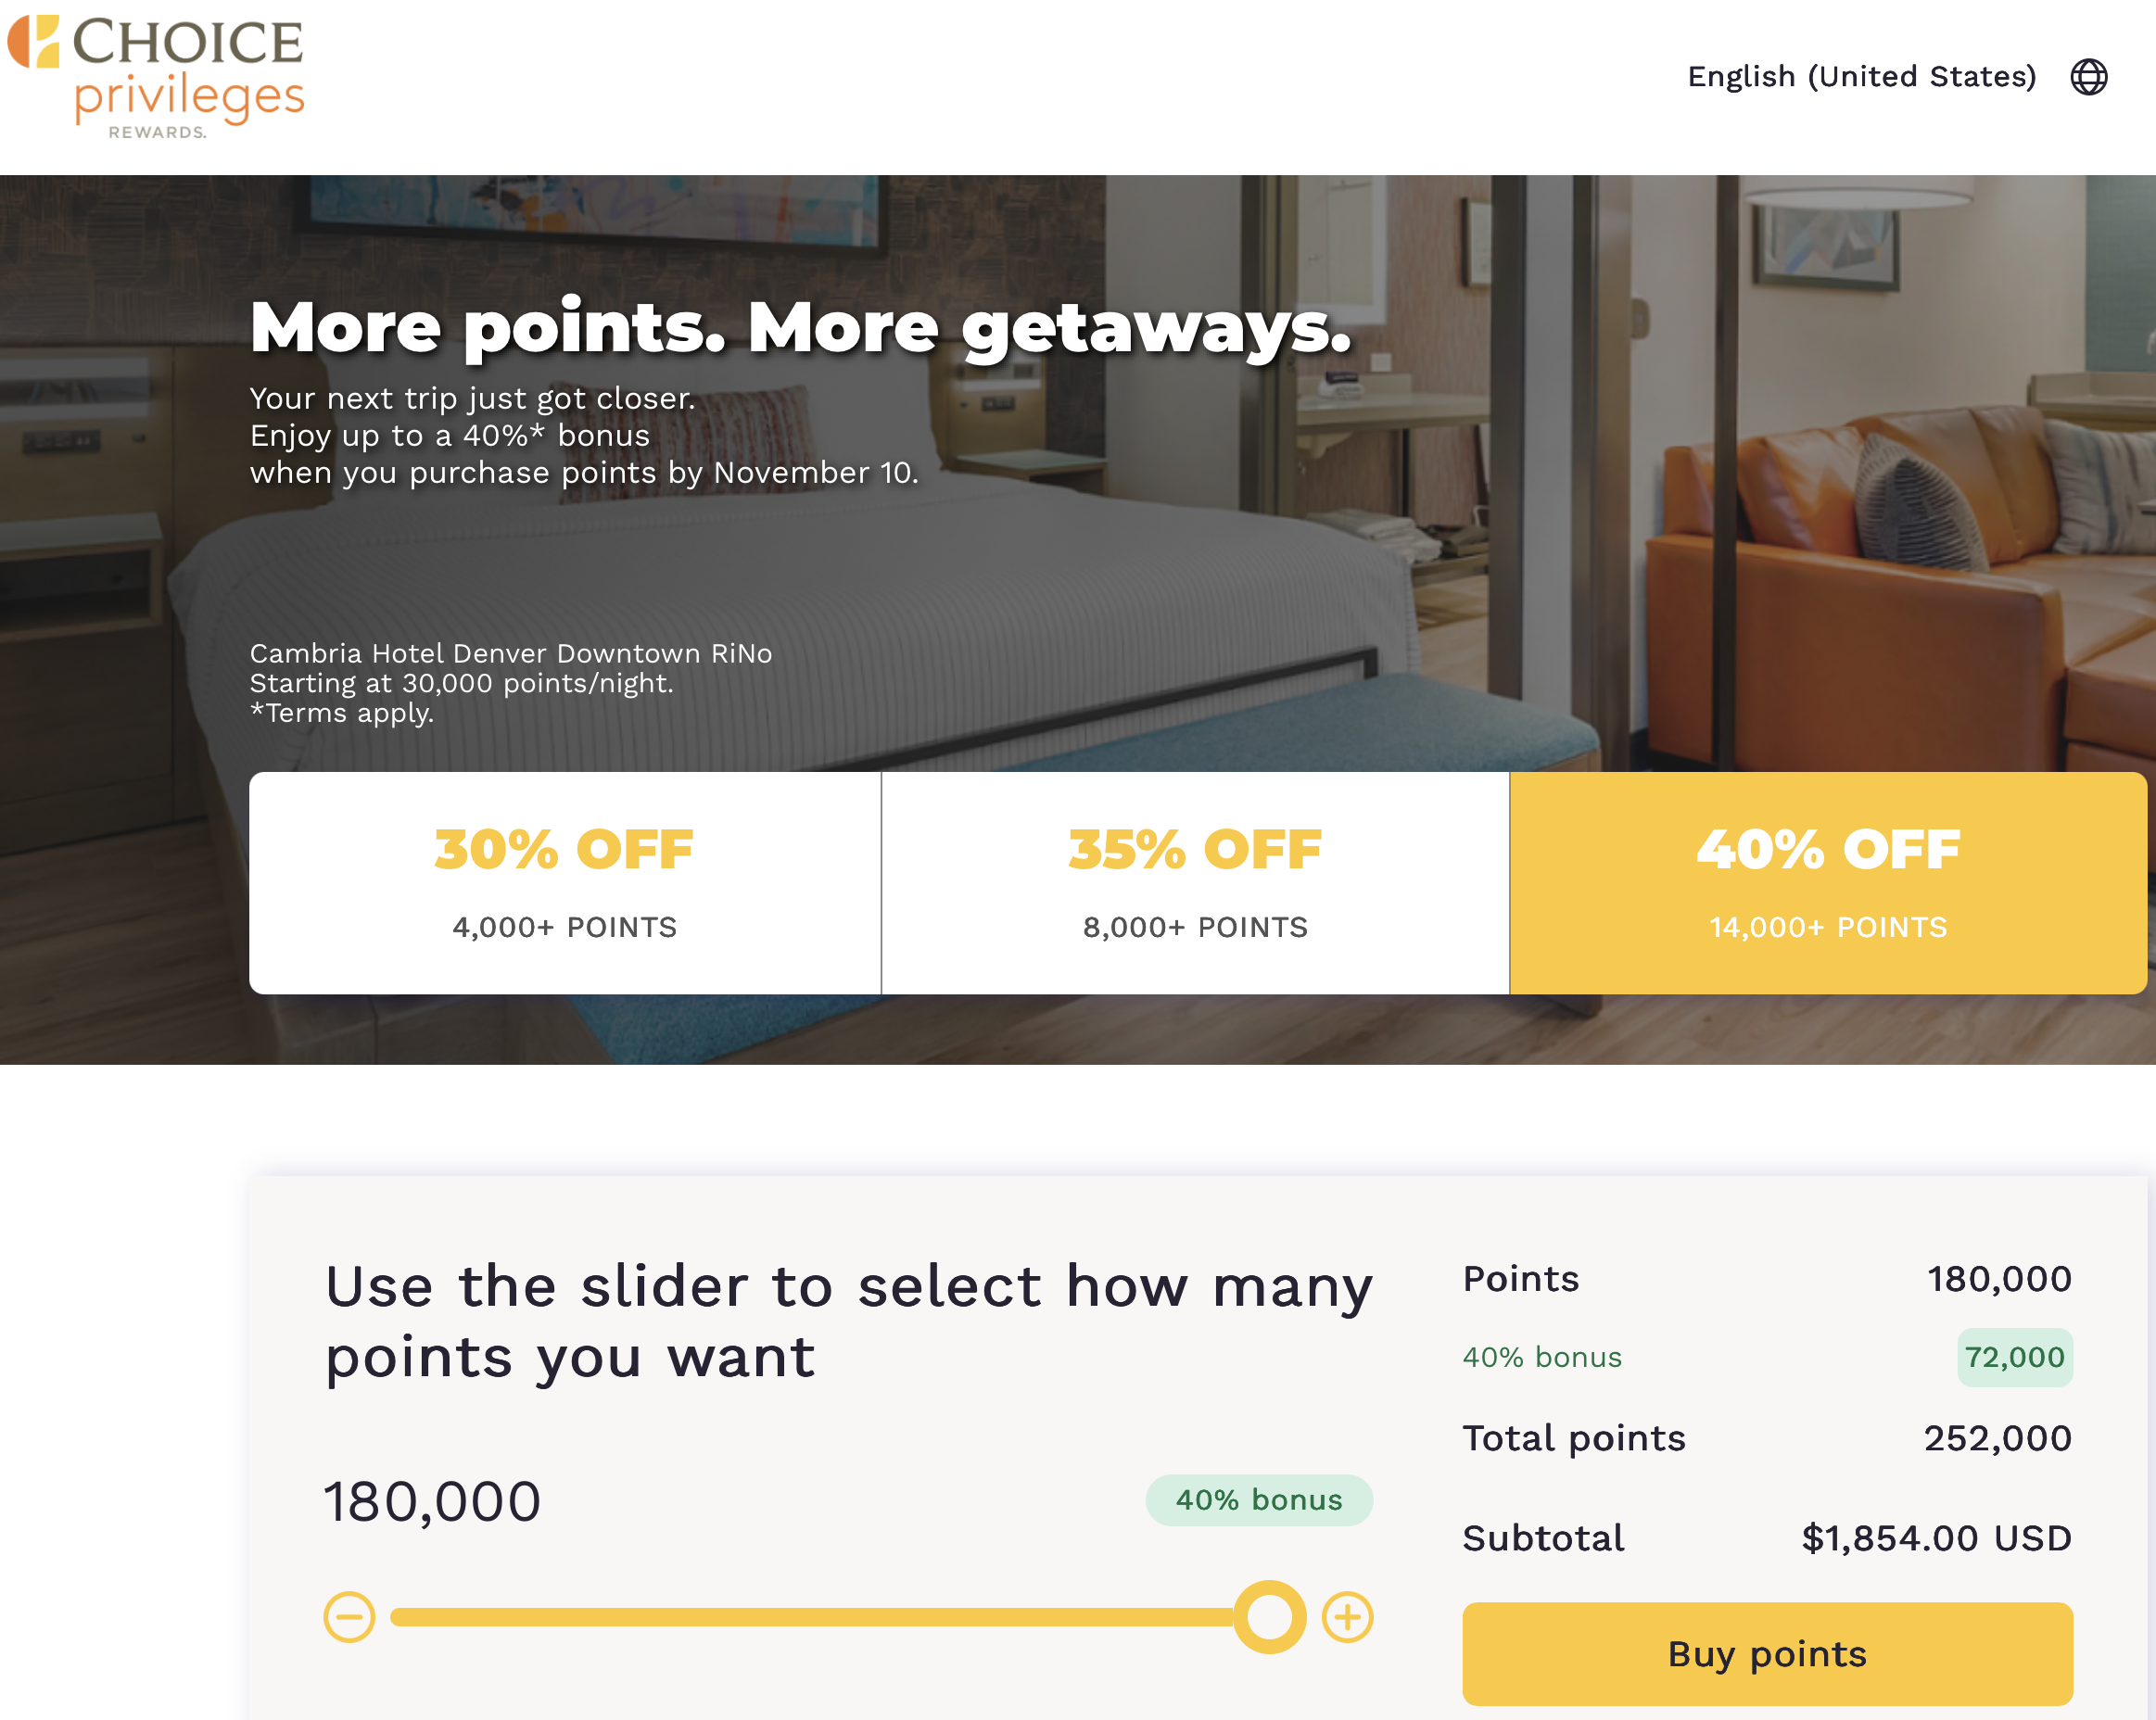Click the green 40% bonus label in summary
The height and width of the screenshot is (1720, 2156).
coord(1542,1357)
